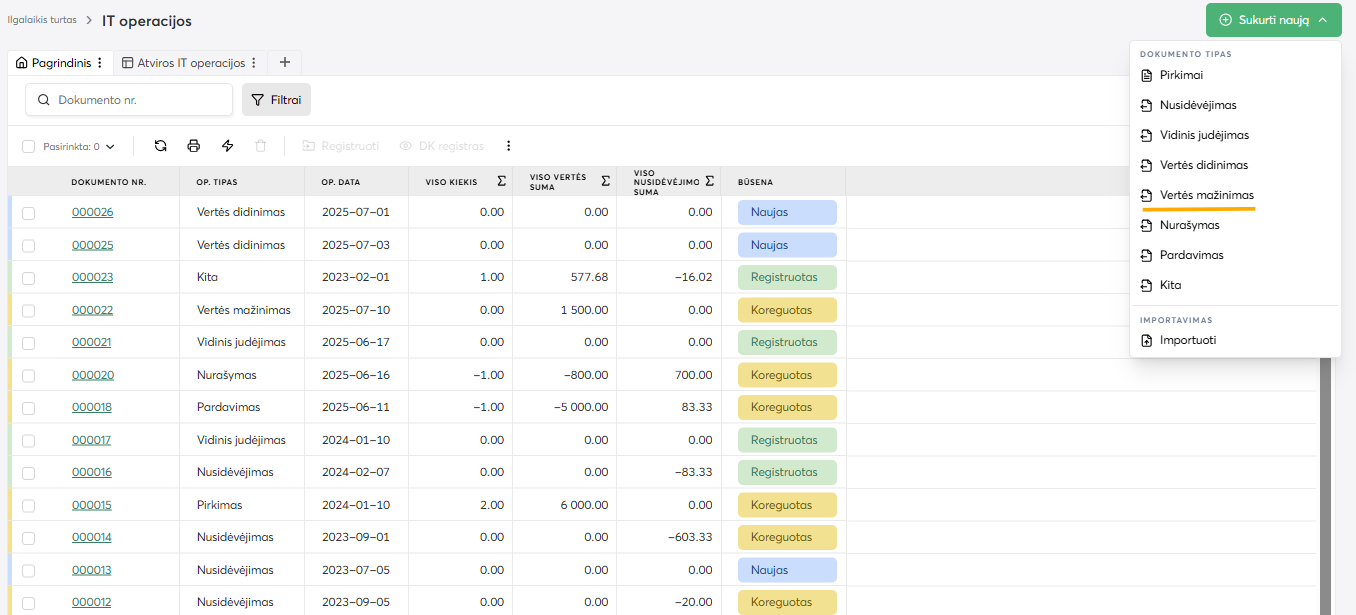Open the three-dot toolbar overflow menu
The height and width of the screenshot is (615, 1356).
coord(508,146)
